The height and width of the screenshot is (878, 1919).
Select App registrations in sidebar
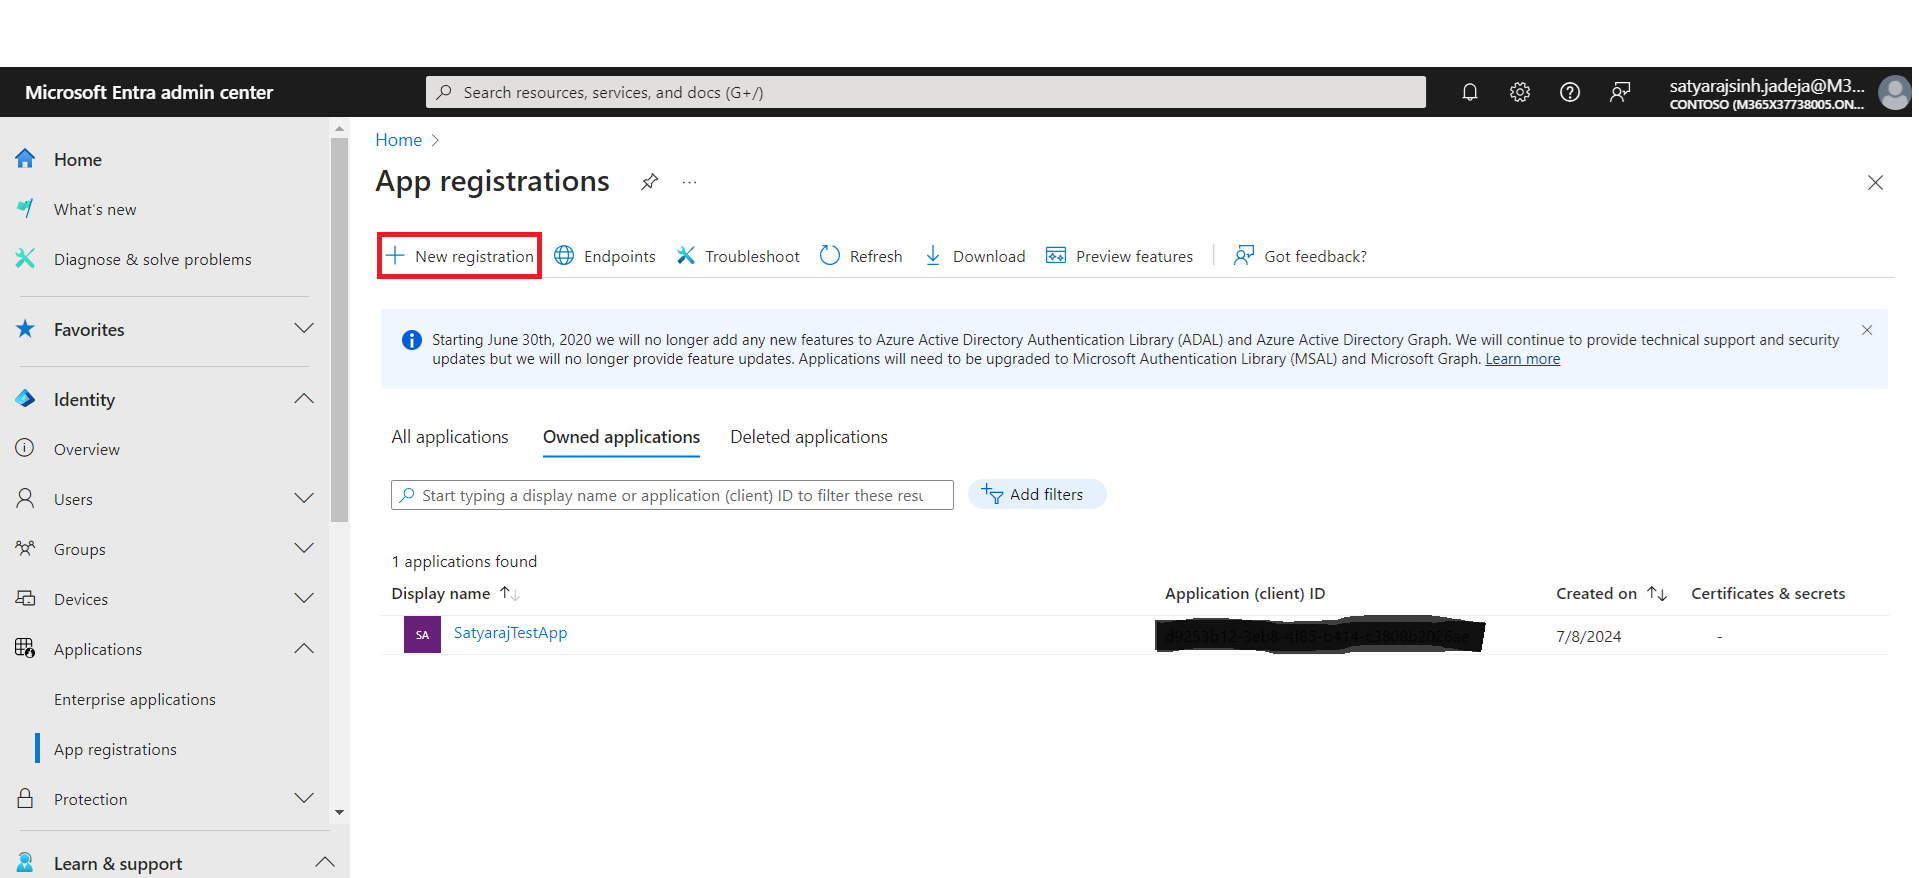click(115, 749)
